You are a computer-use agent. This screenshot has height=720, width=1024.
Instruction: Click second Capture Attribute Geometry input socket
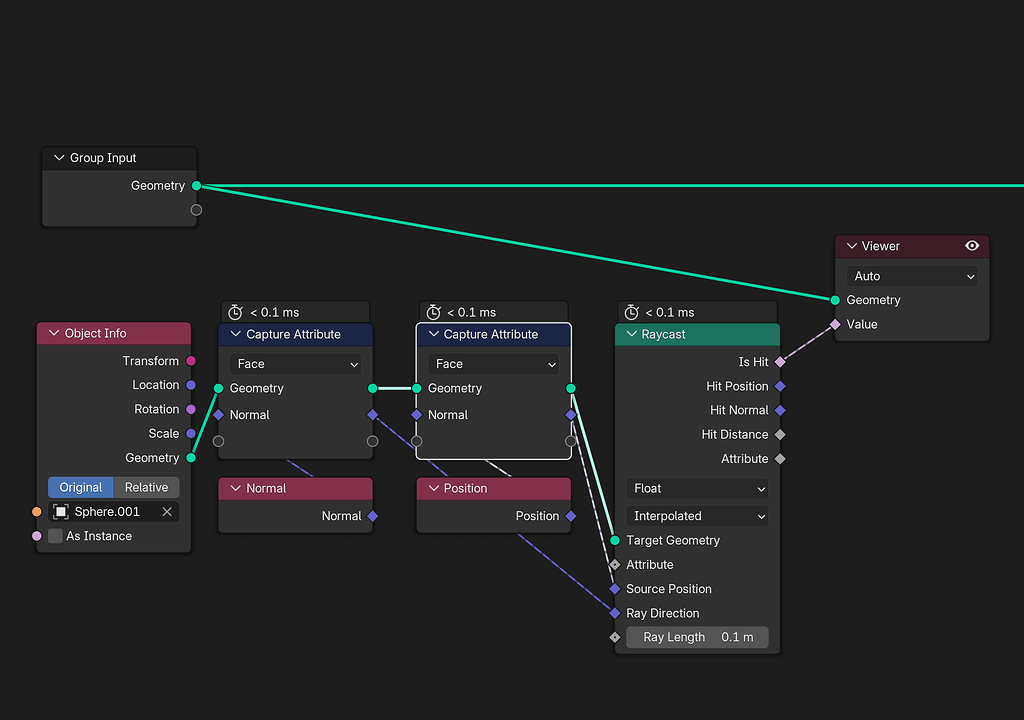click(x=417, y=388)
